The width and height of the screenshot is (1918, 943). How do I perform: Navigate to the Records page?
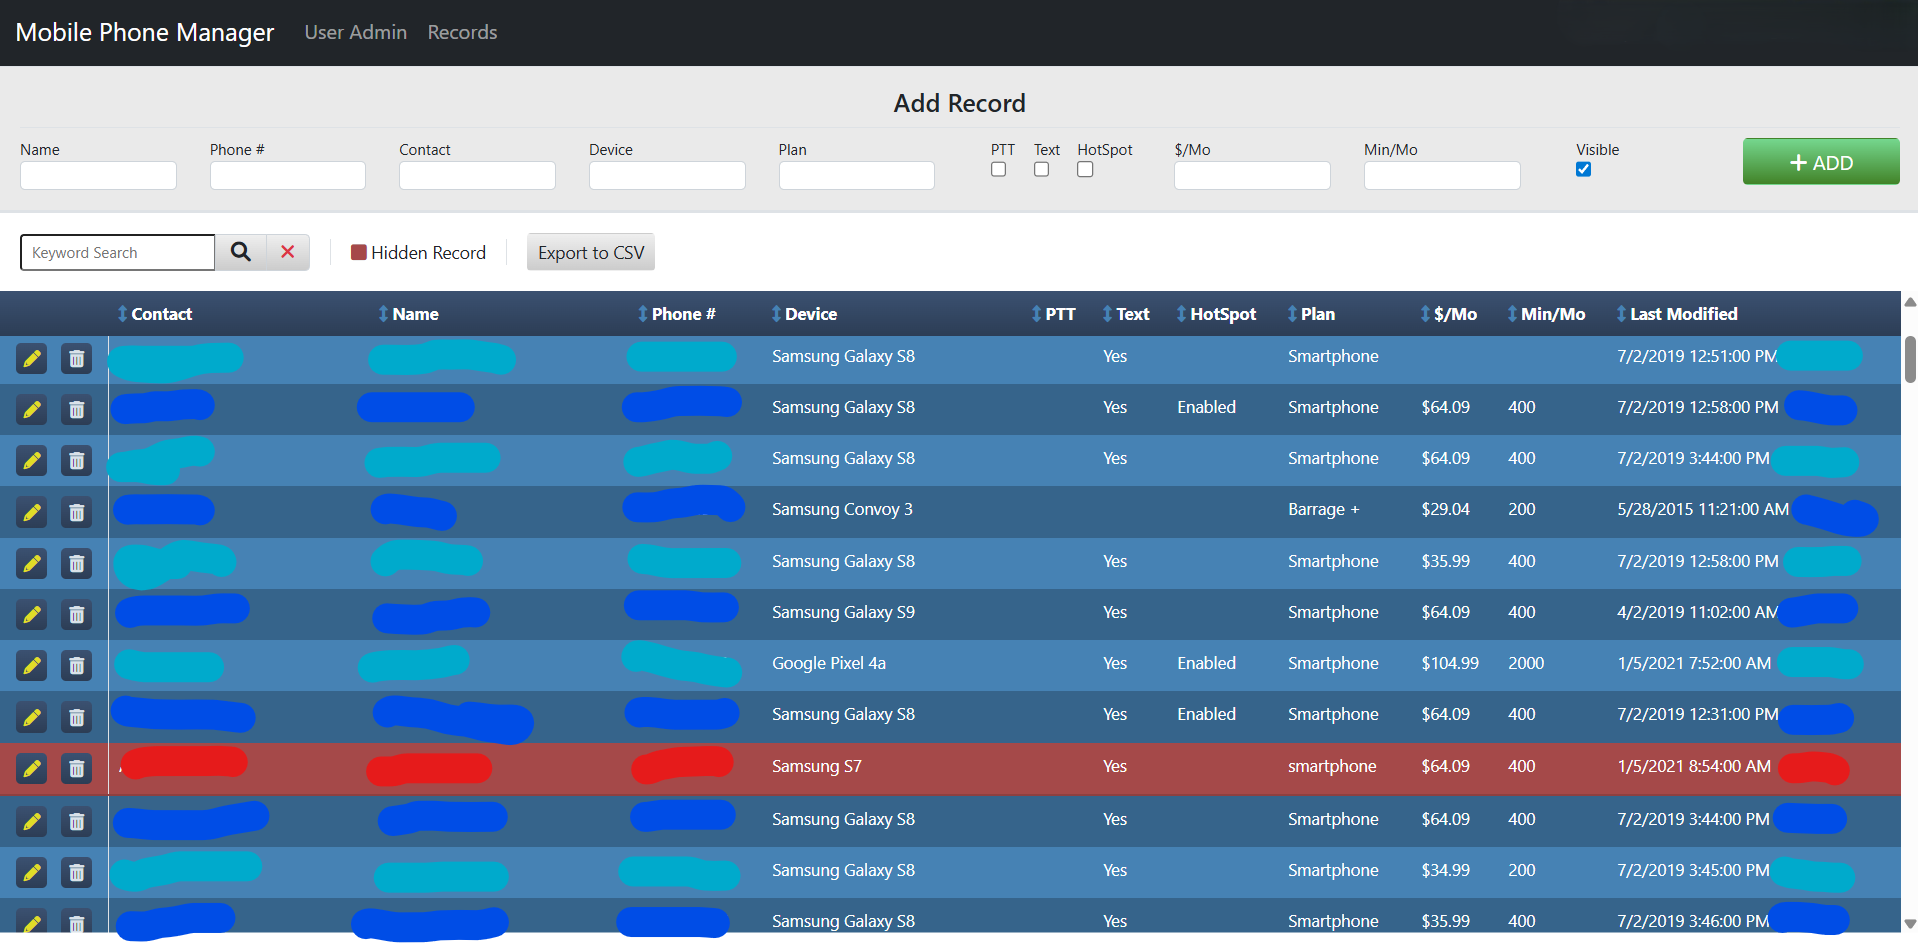point(461,32)
